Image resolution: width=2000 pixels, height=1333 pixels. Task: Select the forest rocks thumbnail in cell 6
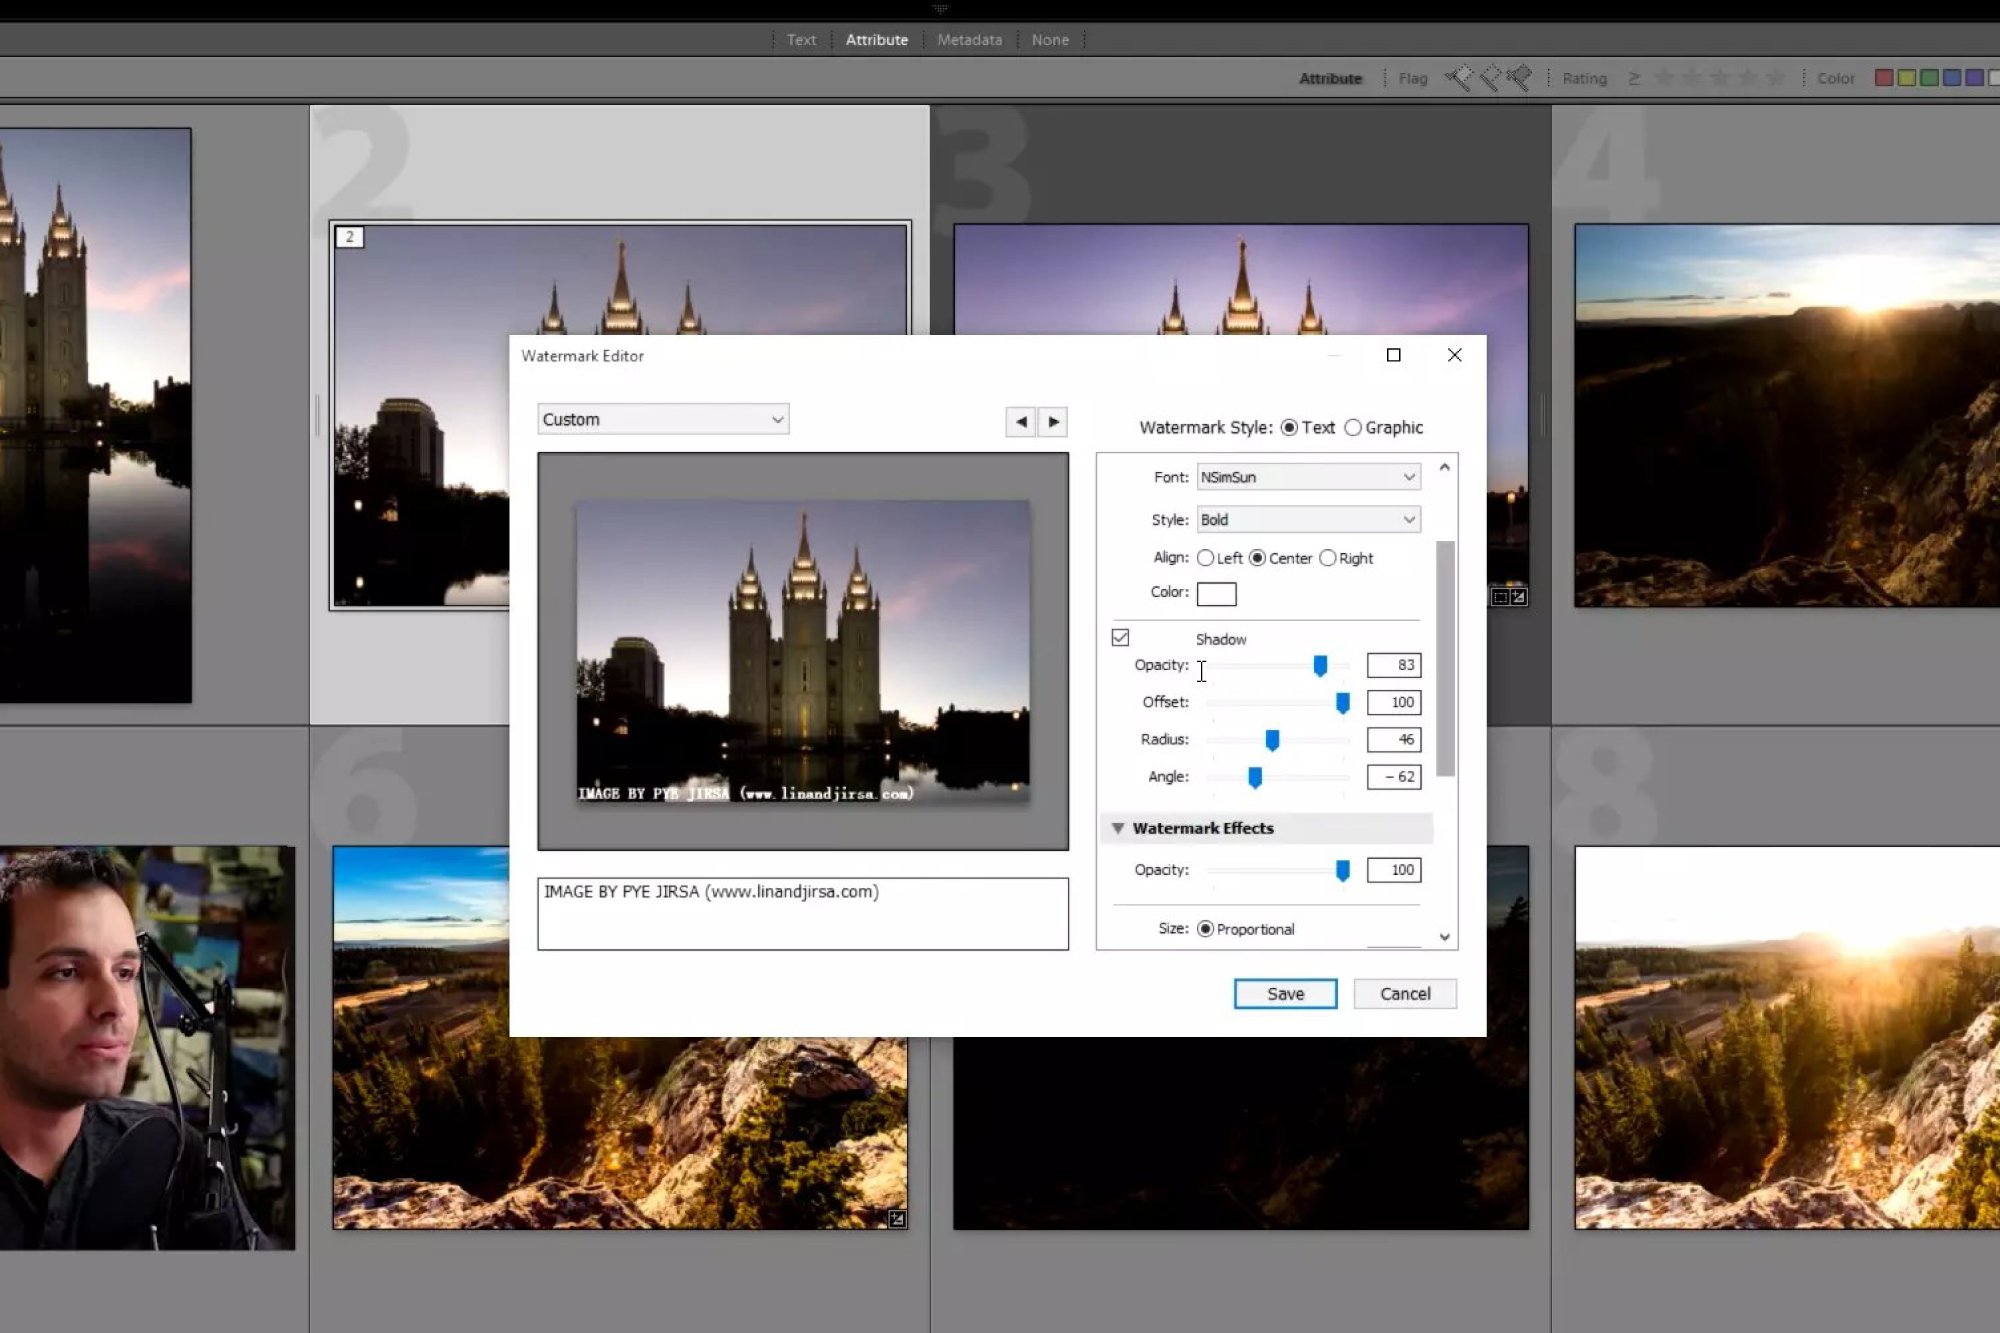[620, 1133]
